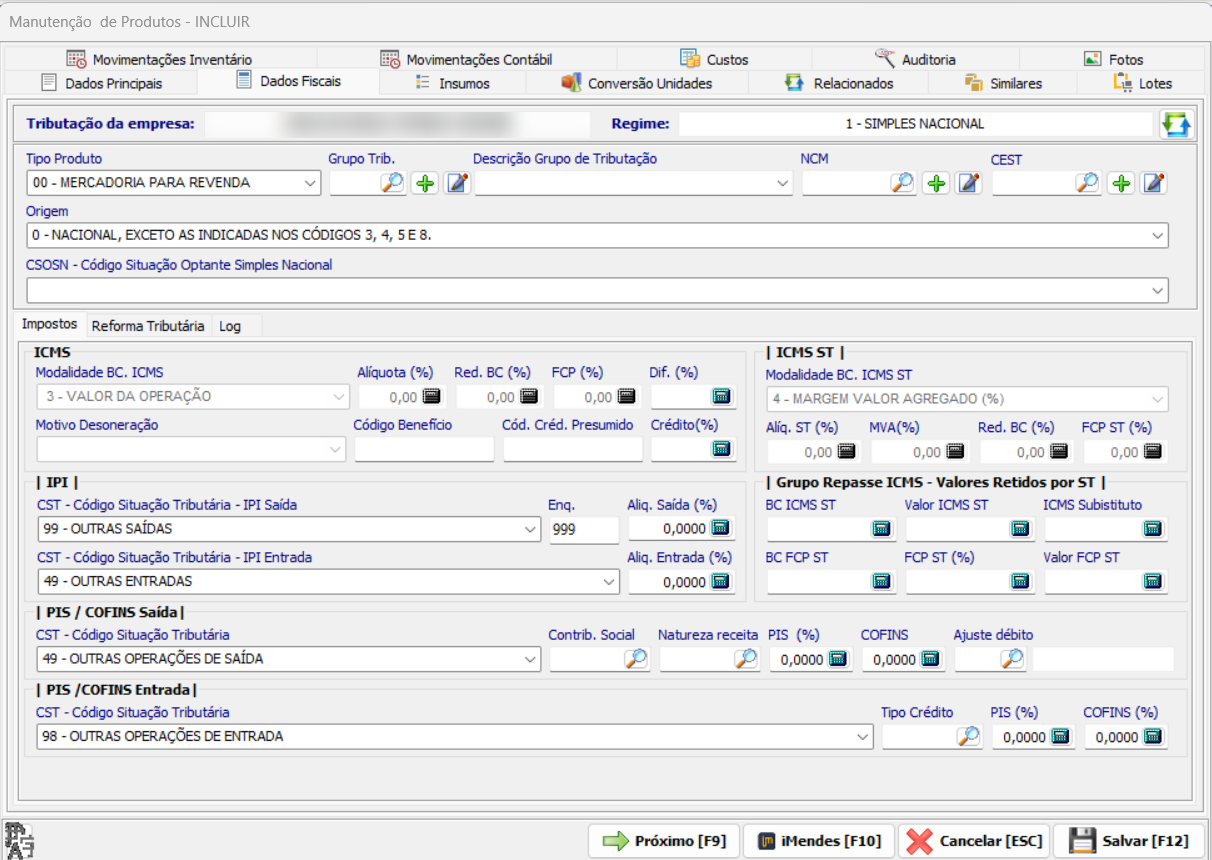Expand the Tipo Produto dropdown
The image size is (1212, 860).
(309, 183)
